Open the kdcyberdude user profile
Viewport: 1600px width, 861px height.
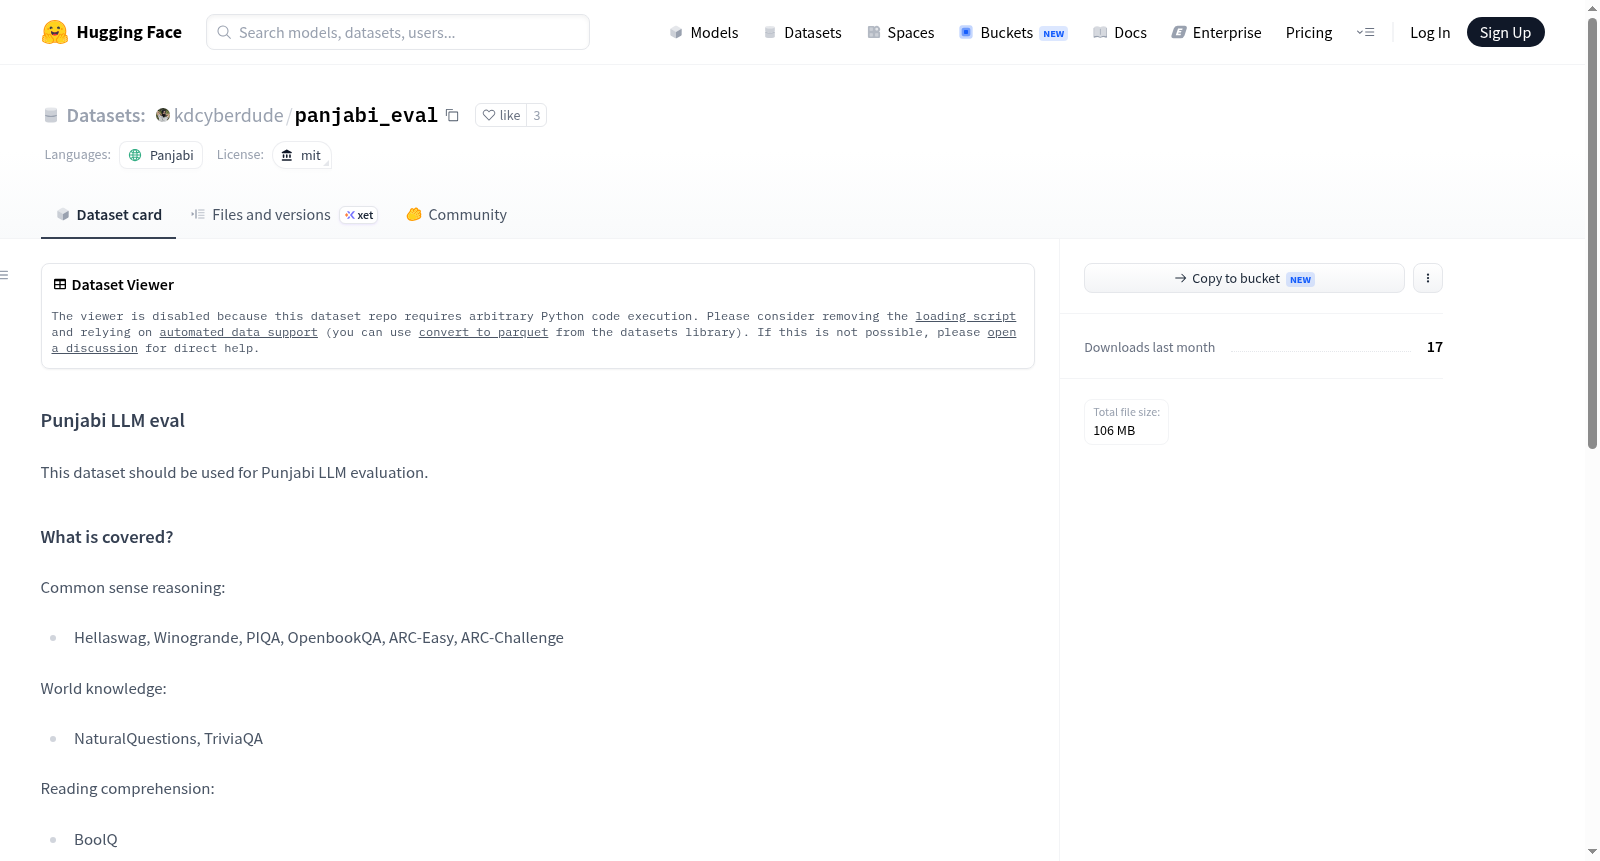click(228, 115)
